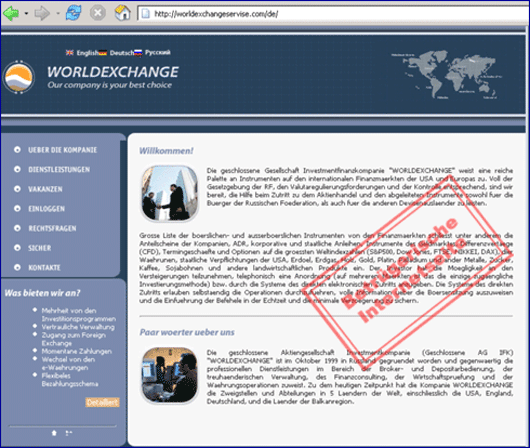The image size is (530, 448).
Task: Click the green browser Back arrow
Action: (x=11, y=14)
